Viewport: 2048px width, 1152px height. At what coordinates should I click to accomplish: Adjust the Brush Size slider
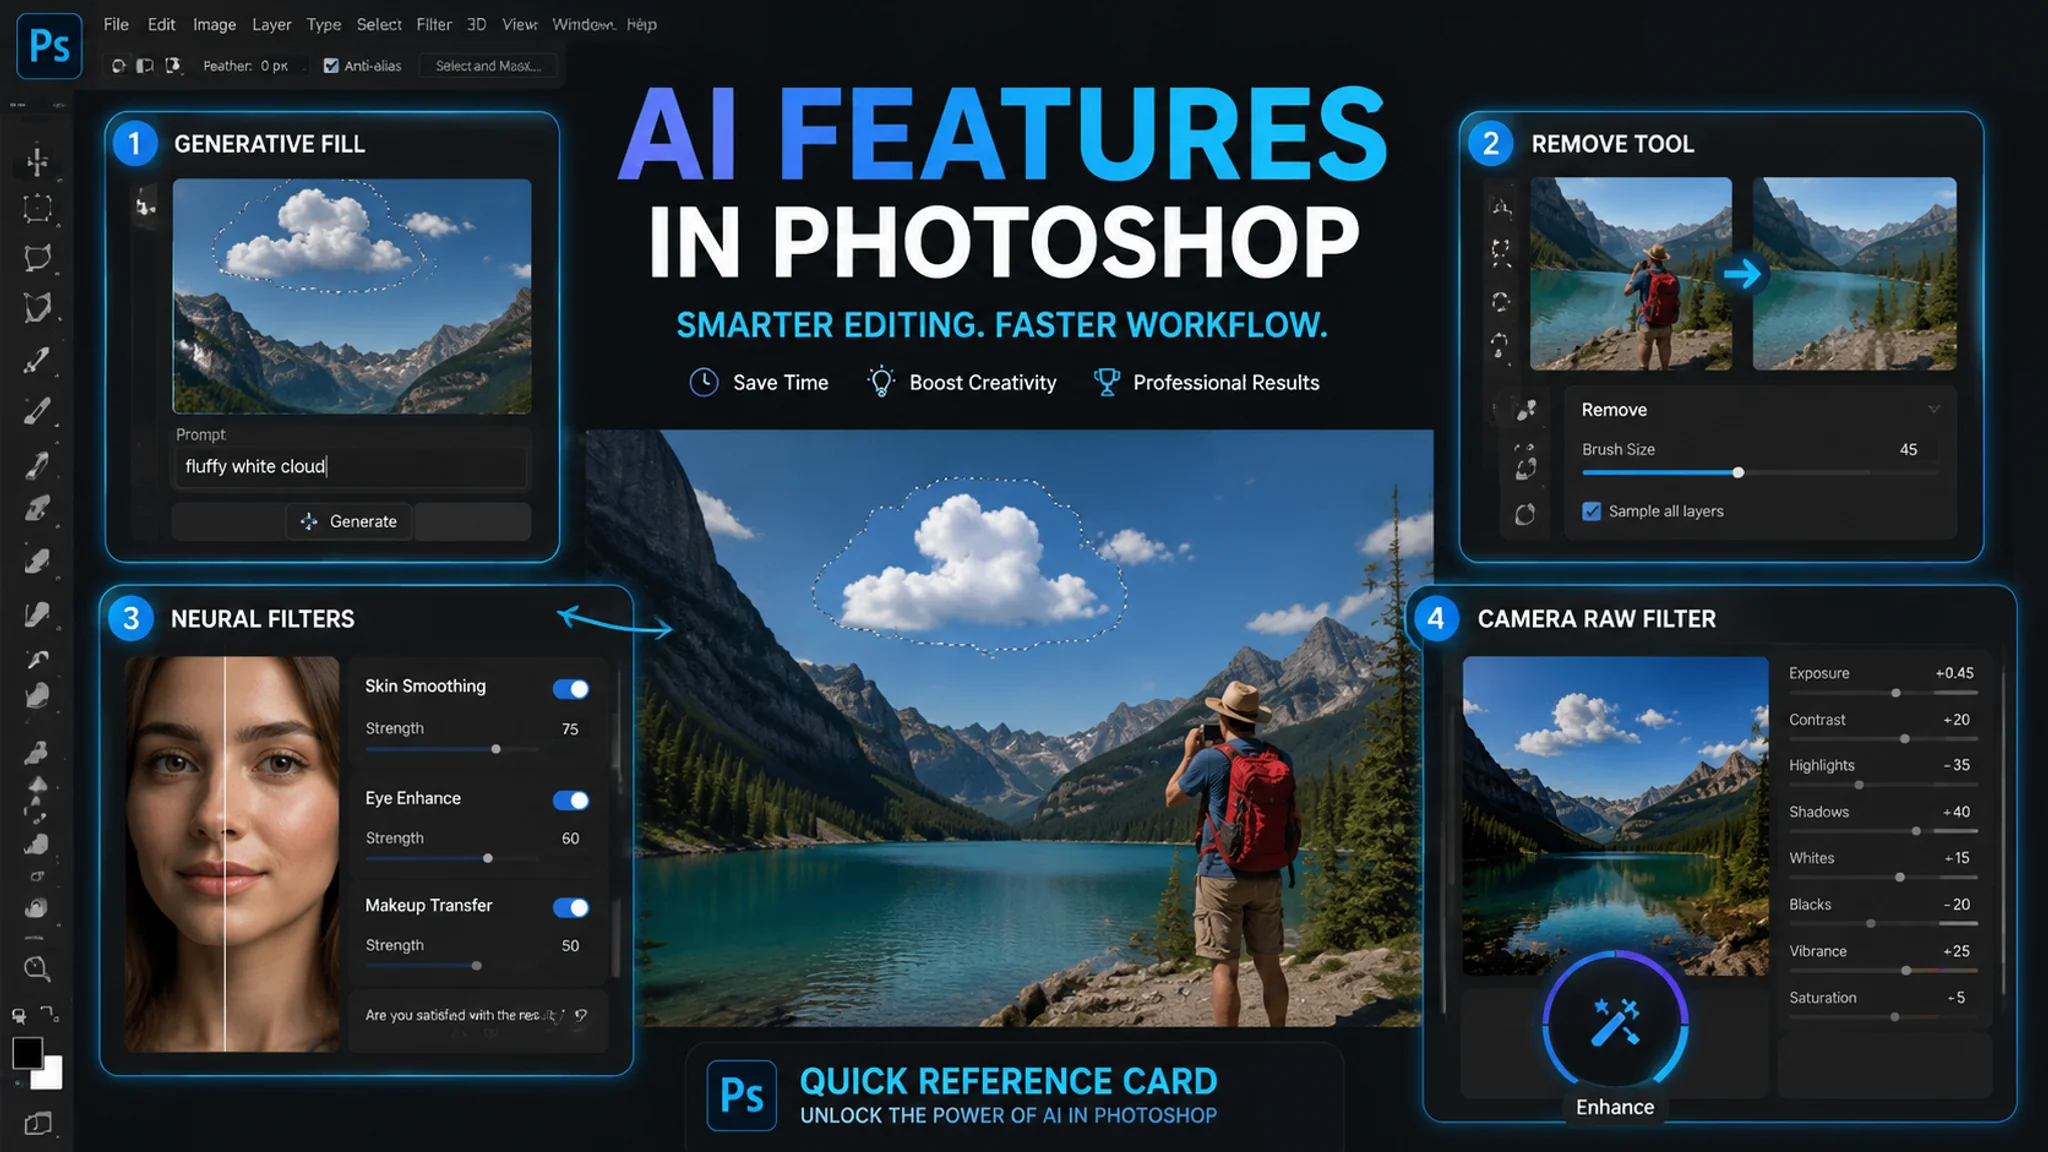pyautogui.click(x=1760, y=472)
